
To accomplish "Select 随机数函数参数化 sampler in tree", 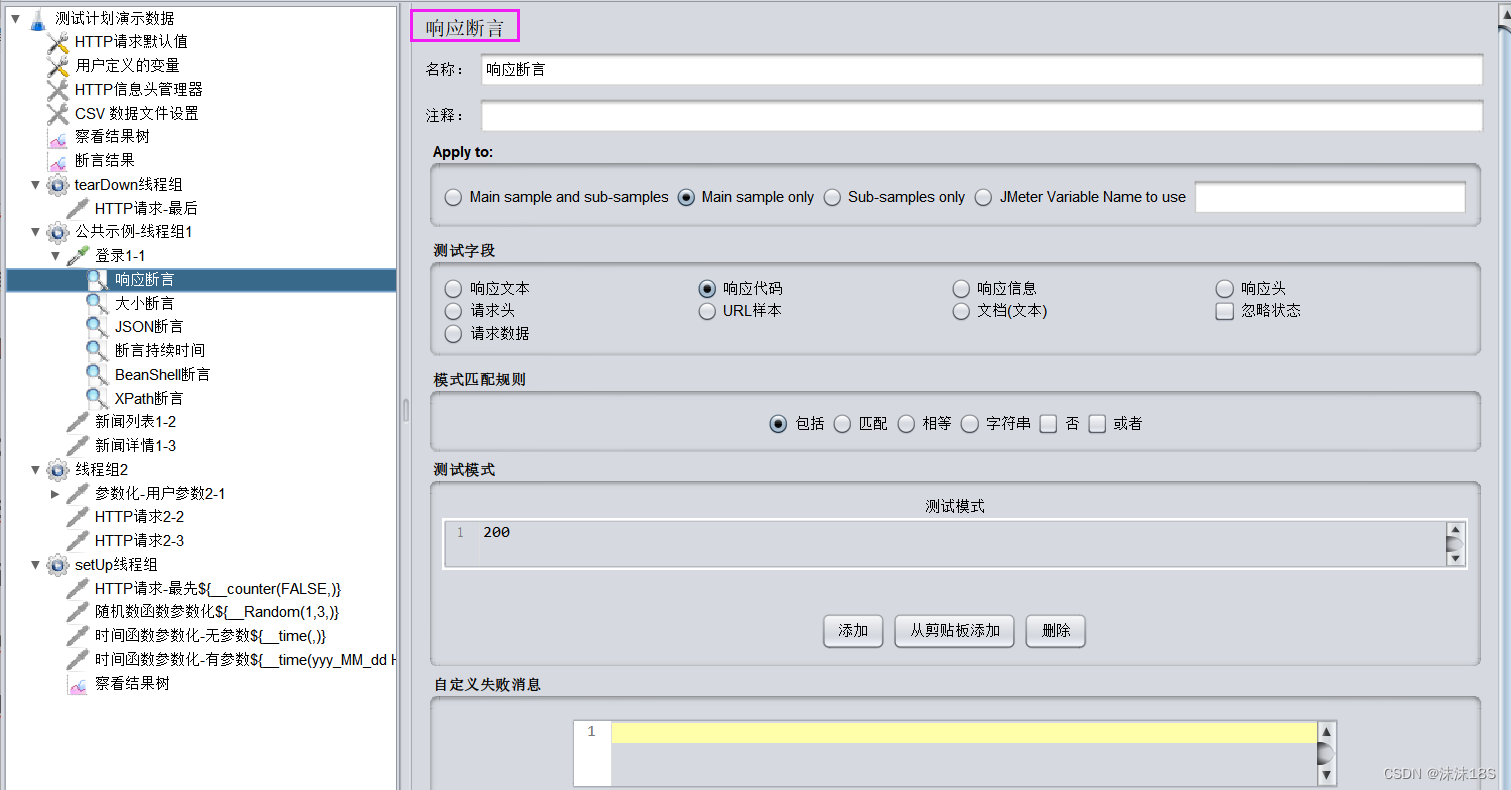I will pos(217,612).
